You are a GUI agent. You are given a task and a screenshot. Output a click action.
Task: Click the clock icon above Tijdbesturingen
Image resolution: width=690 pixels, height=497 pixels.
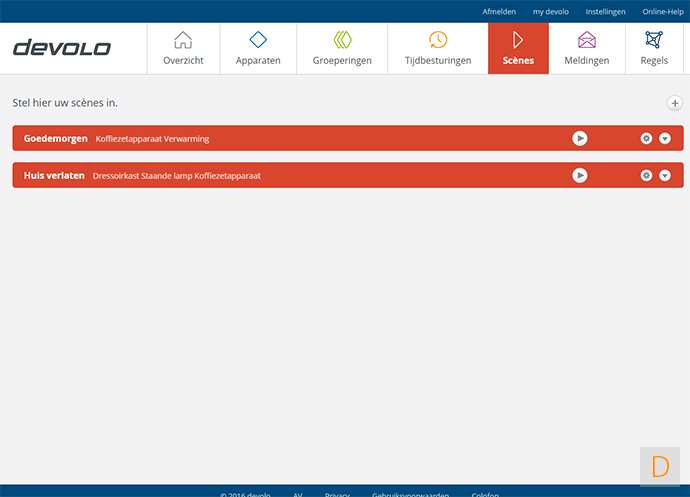coord(438,40)
